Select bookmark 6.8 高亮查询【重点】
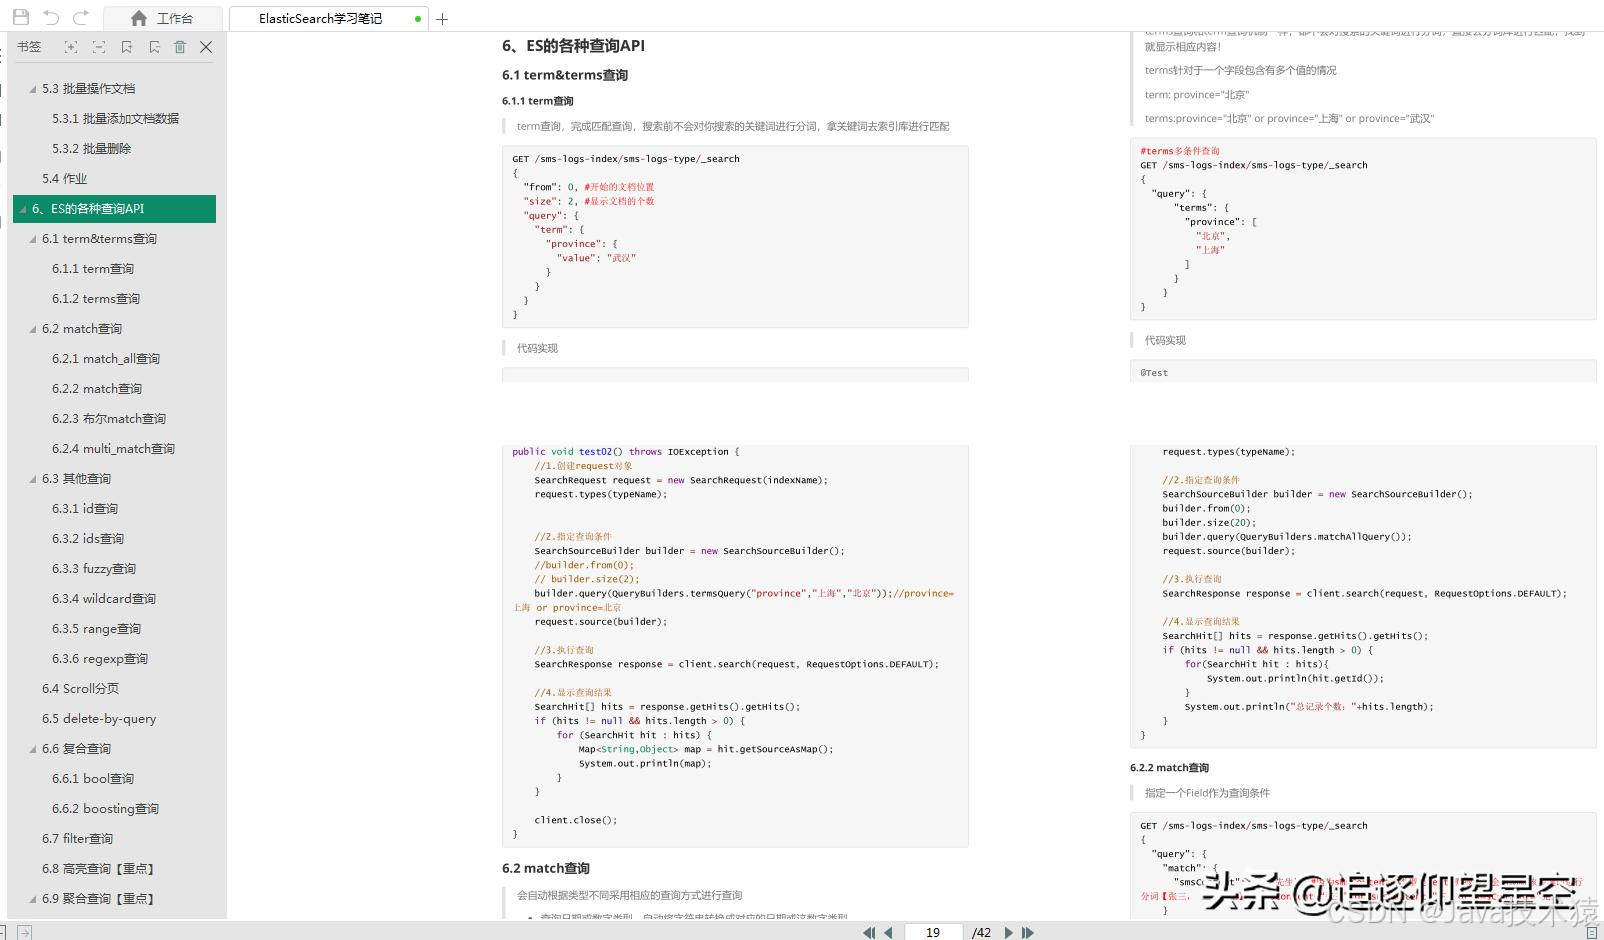Screen dimensions: 1604x940 point(100,868)
